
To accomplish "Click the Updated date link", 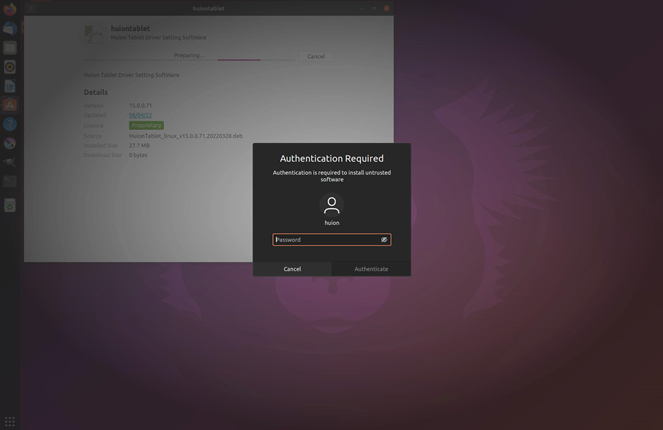I will [138, 115].
